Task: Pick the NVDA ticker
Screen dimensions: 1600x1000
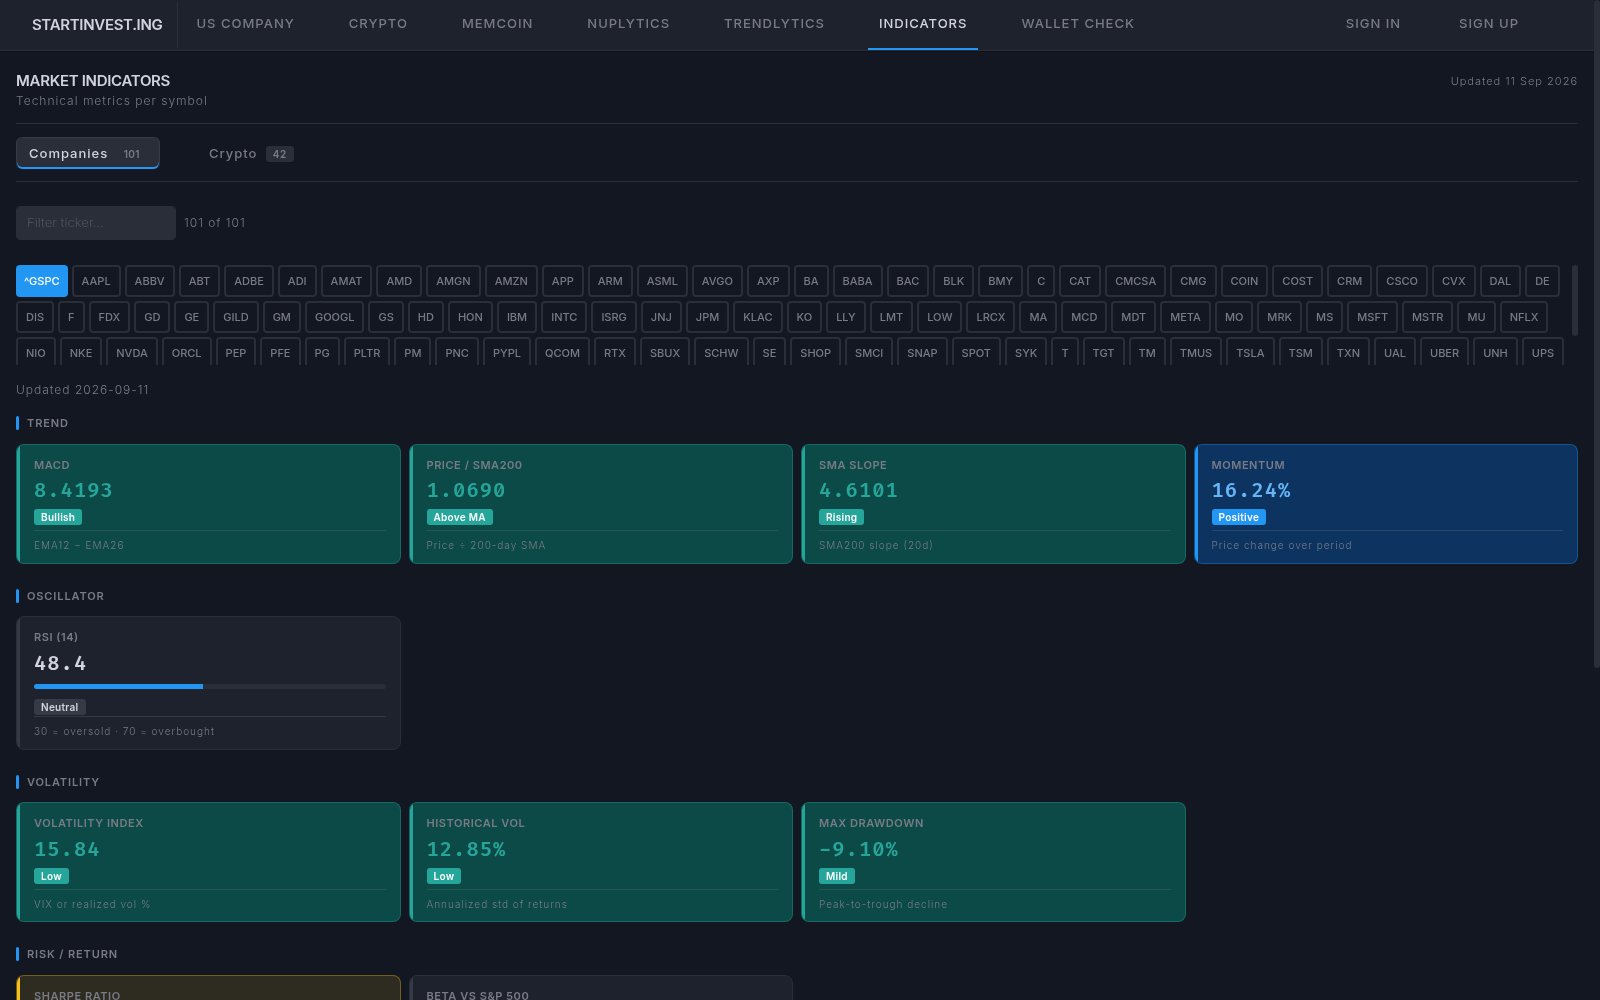Action: (132, 353)
